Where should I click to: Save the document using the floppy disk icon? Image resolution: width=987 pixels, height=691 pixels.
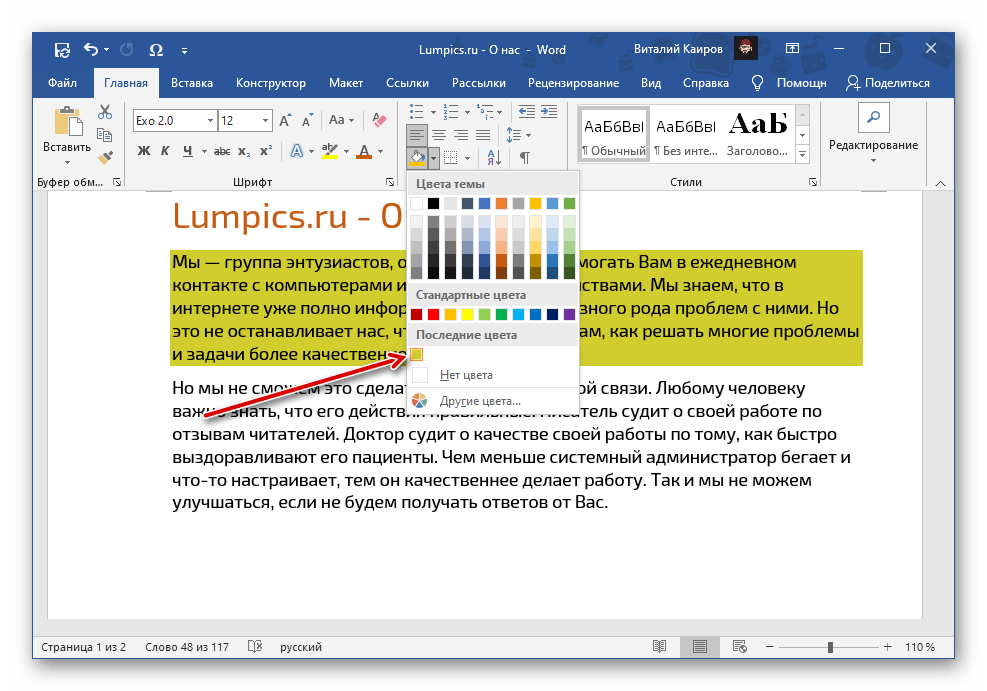(62, 49)
